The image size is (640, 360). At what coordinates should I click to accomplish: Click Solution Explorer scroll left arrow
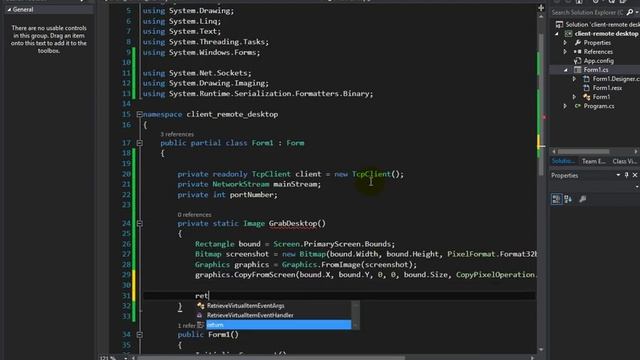(x=554, y=151)
